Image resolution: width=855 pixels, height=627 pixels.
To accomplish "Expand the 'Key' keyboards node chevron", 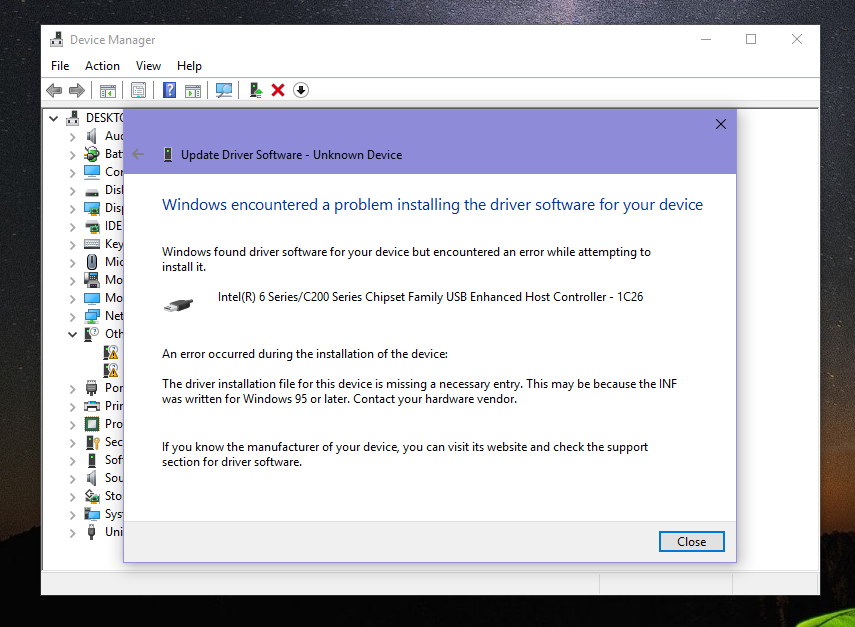I will [73, 245].
